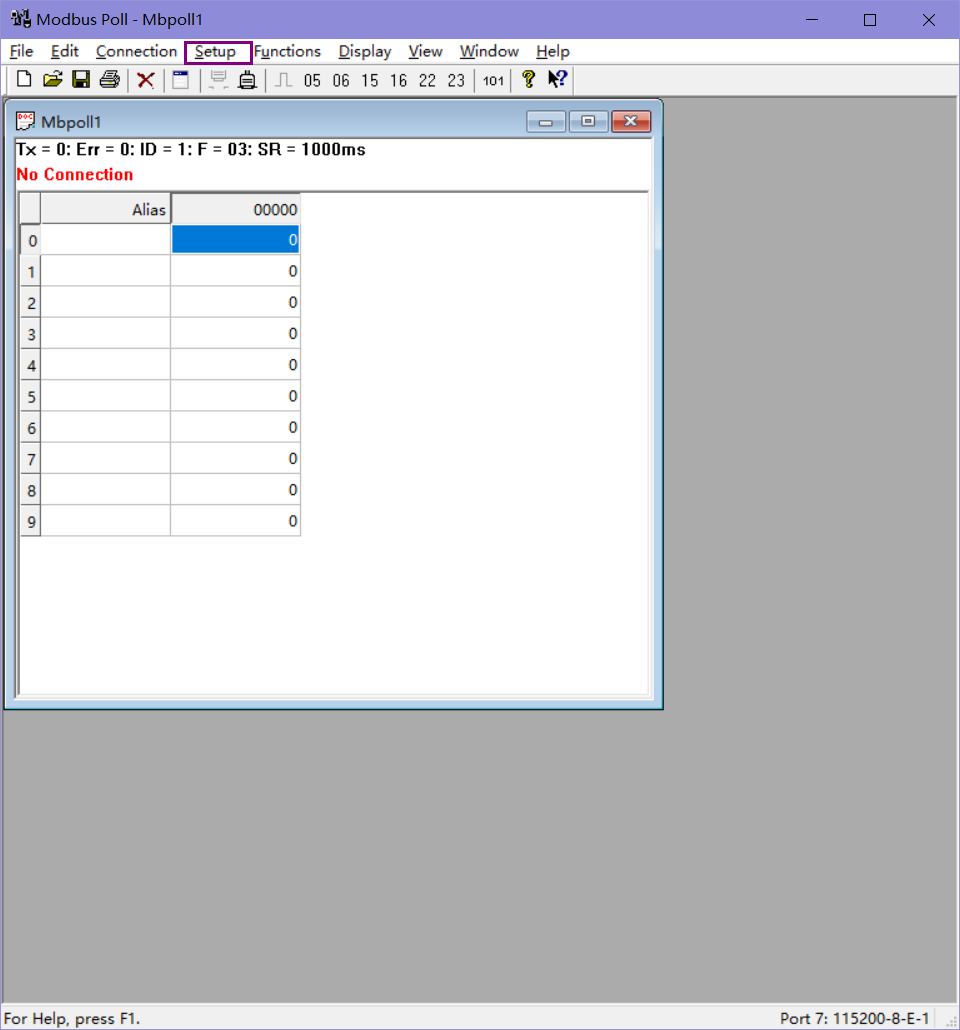Close the Mbpoll1 child window
This screenshot has width=960, height=1030.
click(x=631, y=122)
